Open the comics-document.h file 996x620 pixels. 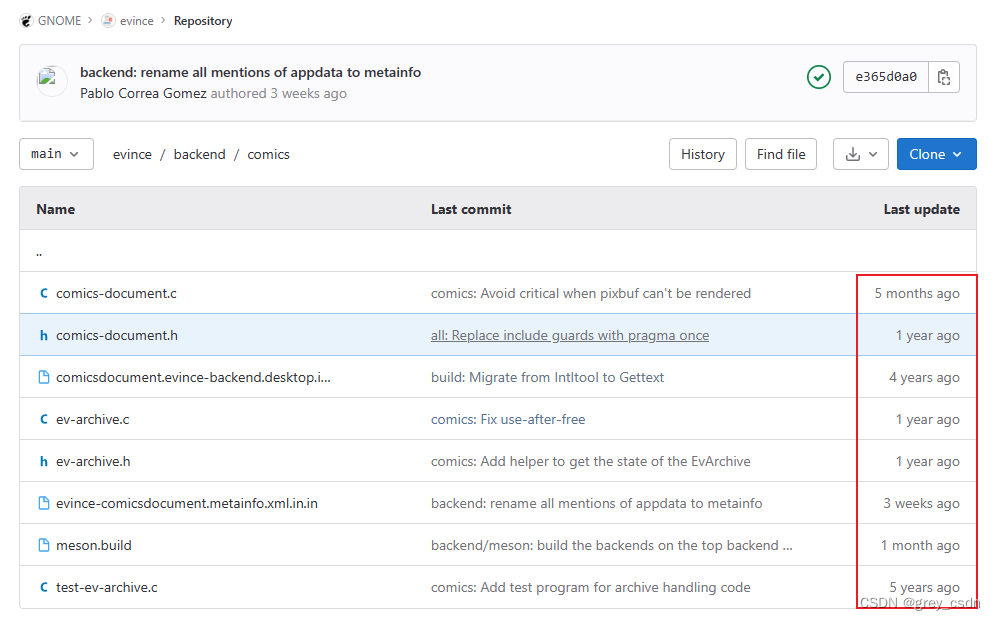(117, 335)
